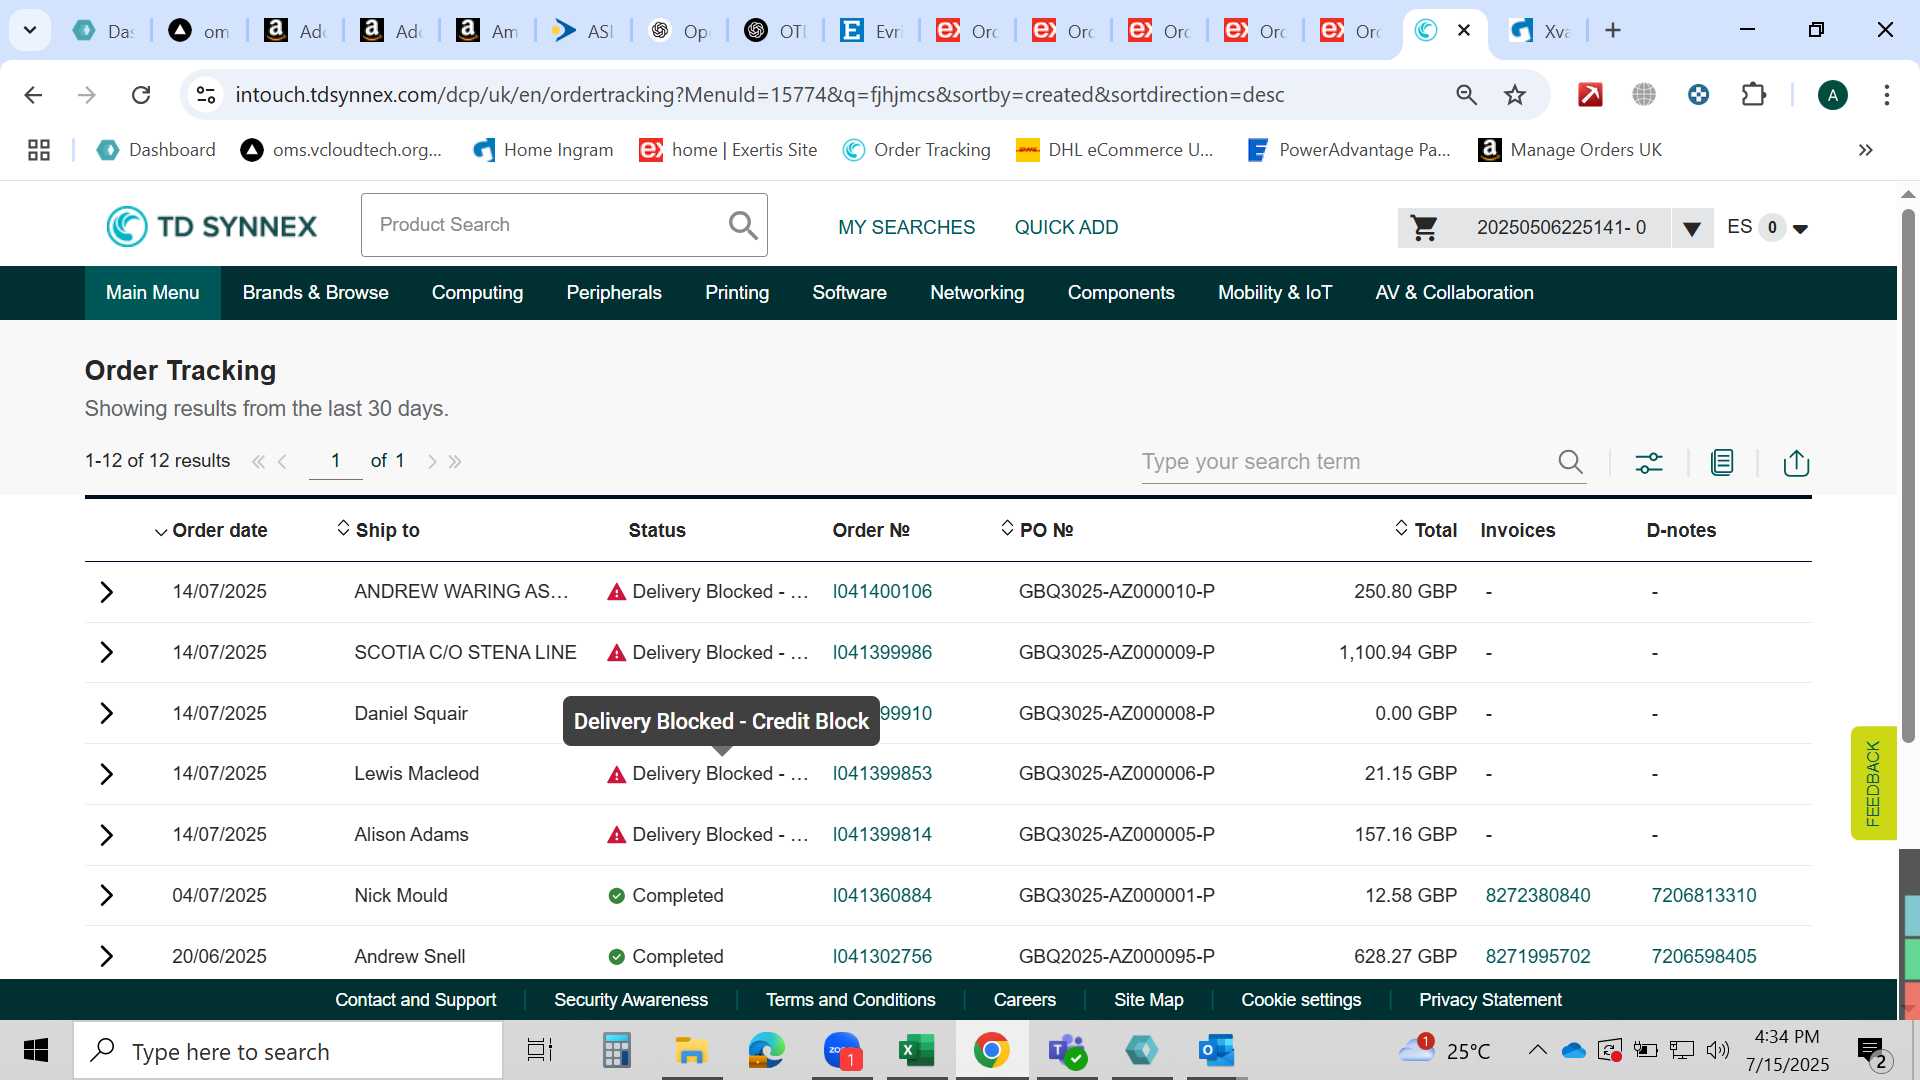
Task: Open Microsoft Teams from the taskbar
Action: (x=1067, y=1051)
